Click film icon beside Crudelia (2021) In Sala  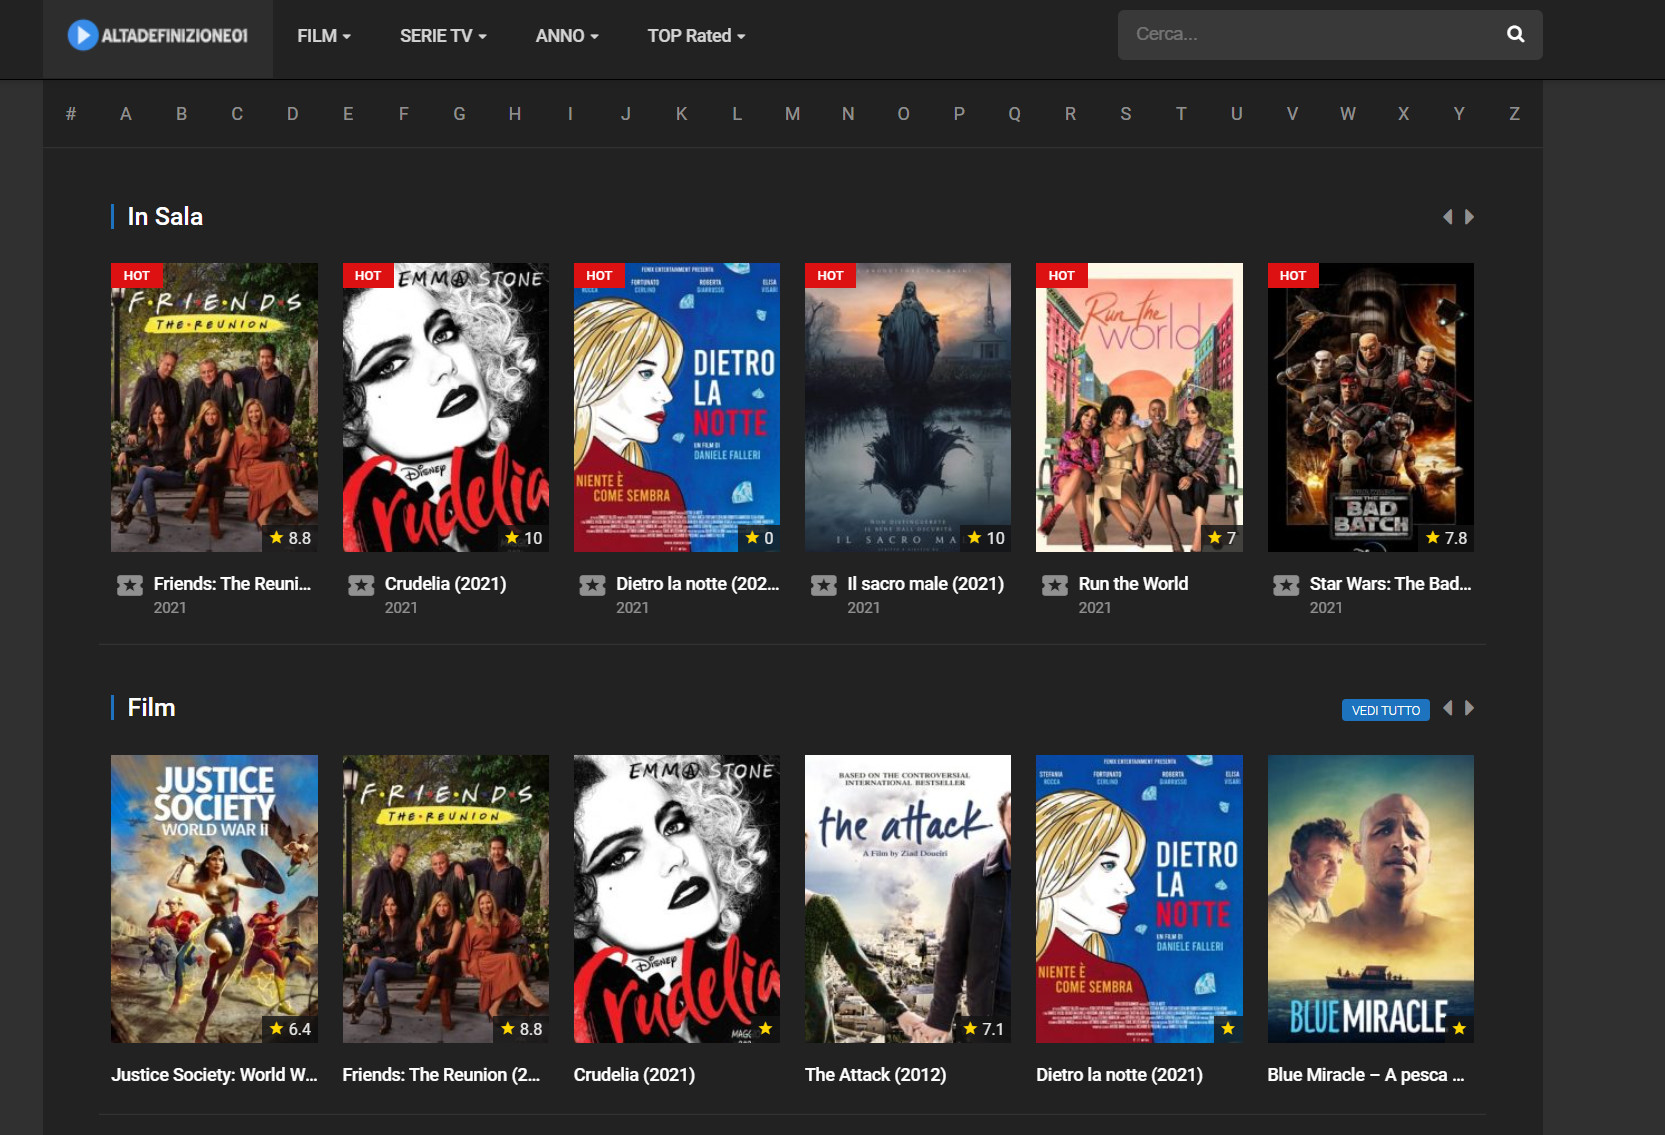tap(361, 585)
